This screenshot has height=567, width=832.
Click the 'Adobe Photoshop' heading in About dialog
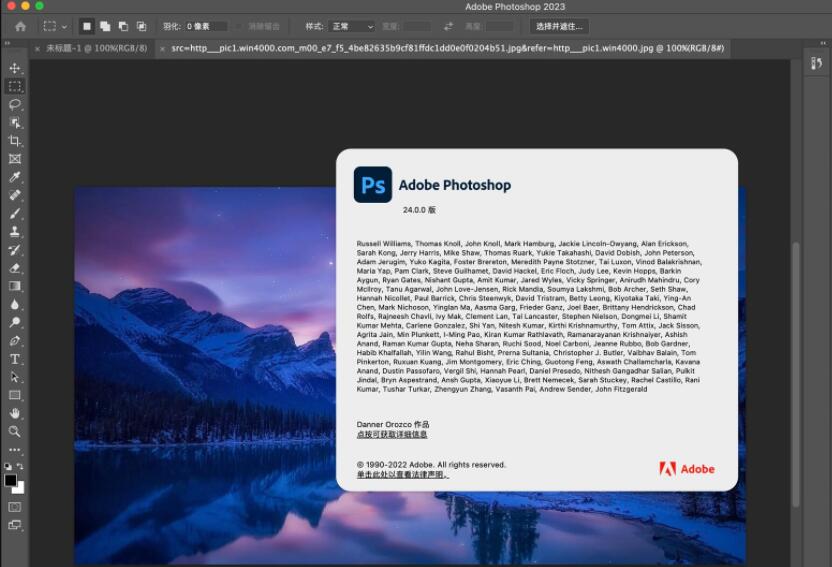coord(455,185)
